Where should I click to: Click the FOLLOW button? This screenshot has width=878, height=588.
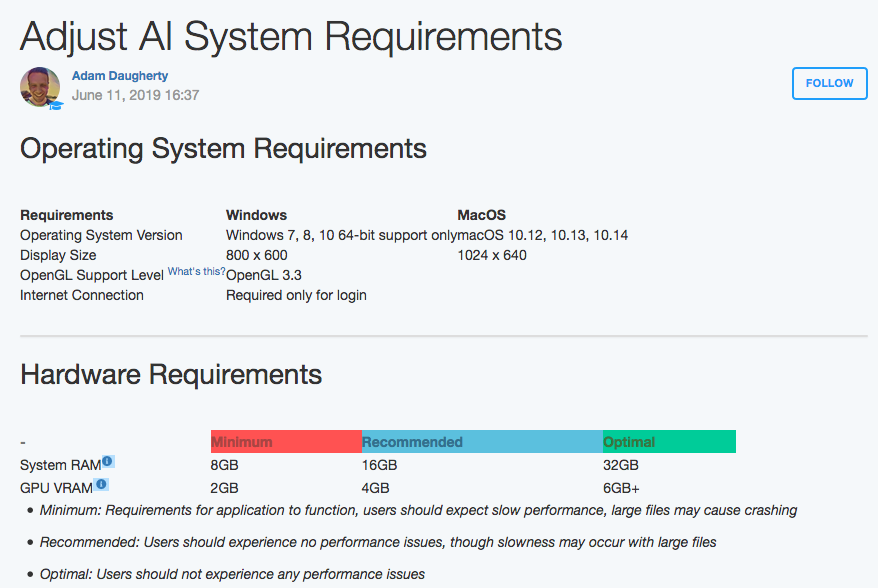(829, 83)
